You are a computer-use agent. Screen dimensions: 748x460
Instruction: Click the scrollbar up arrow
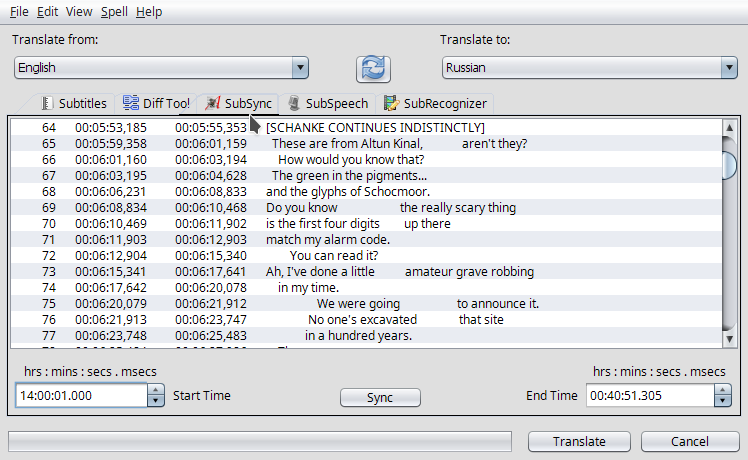coord(729,127)
